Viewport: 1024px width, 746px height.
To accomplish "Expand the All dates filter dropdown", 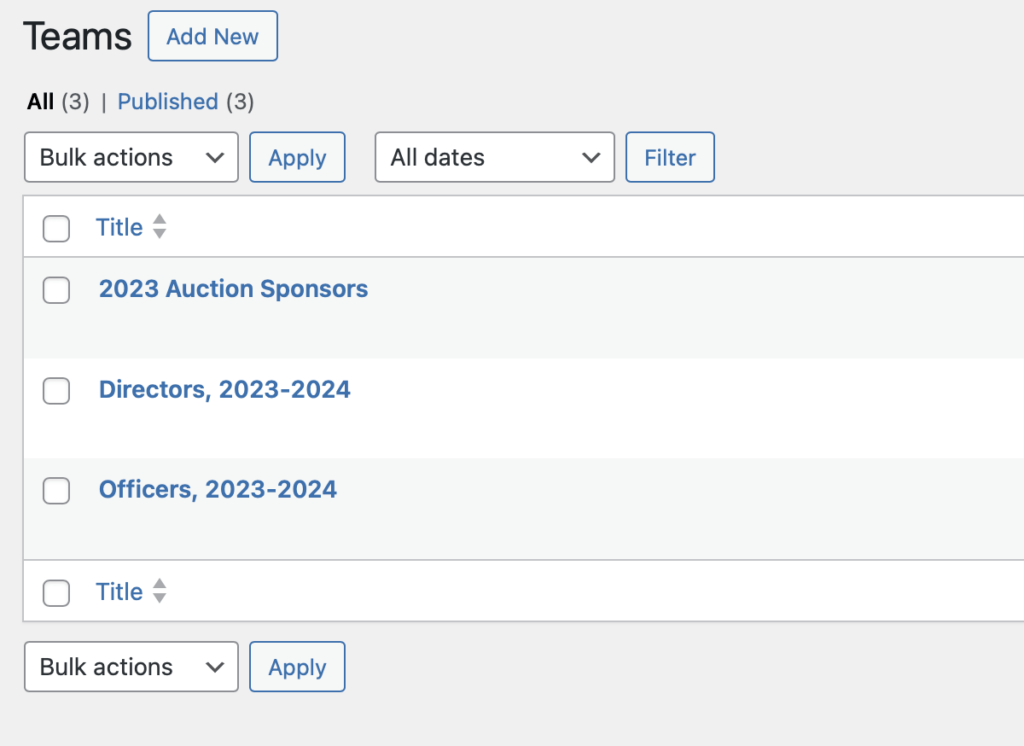I will pyautogui.click(x=494, y=158).
